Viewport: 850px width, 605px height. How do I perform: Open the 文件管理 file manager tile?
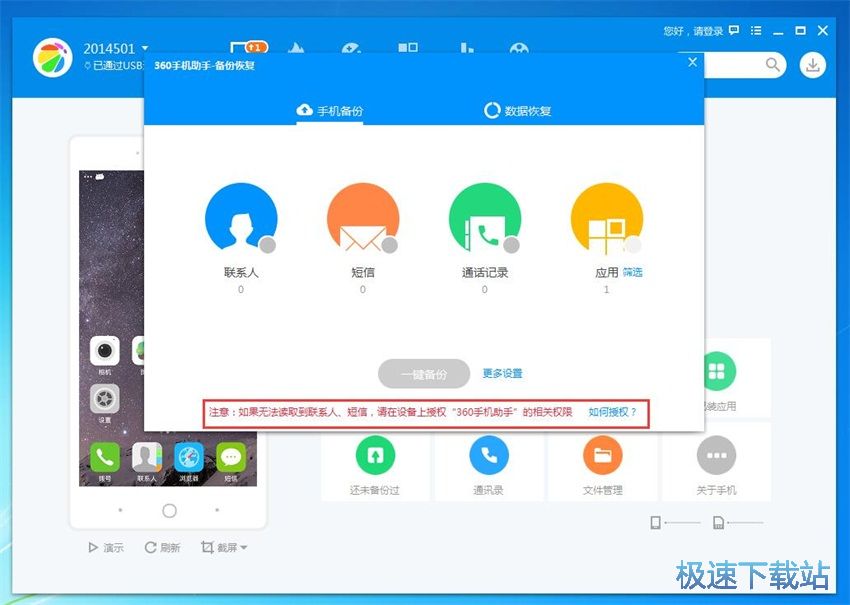point(603,465)
